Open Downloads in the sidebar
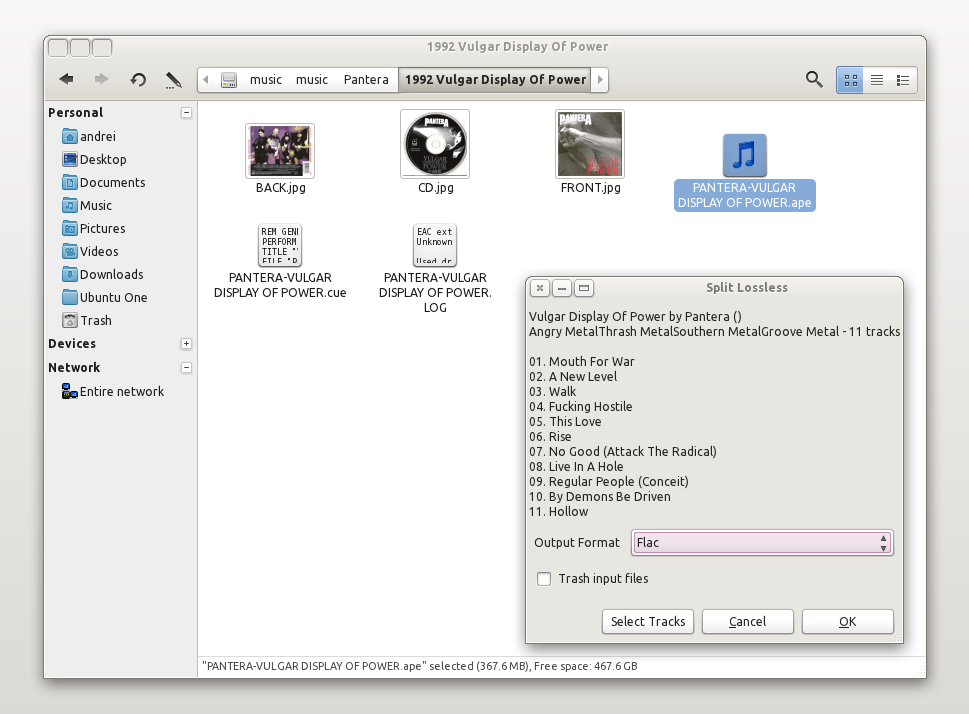Image resolution: width=969 pixels, height=714 pixels. (103, 274)
